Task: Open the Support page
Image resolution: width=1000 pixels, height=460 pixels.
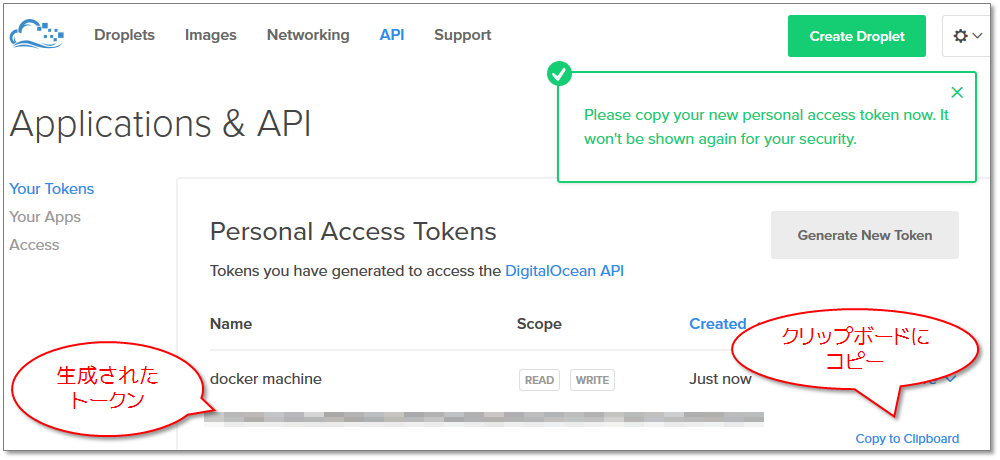Action: coord(462,35)
